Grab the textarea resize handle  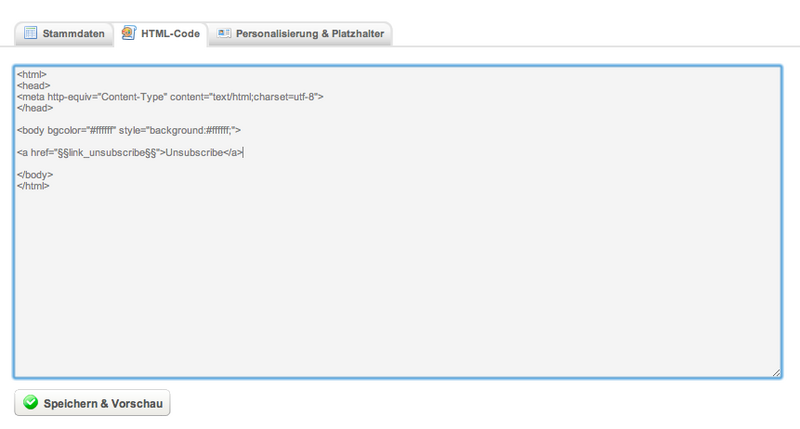[x=776, y=373]
